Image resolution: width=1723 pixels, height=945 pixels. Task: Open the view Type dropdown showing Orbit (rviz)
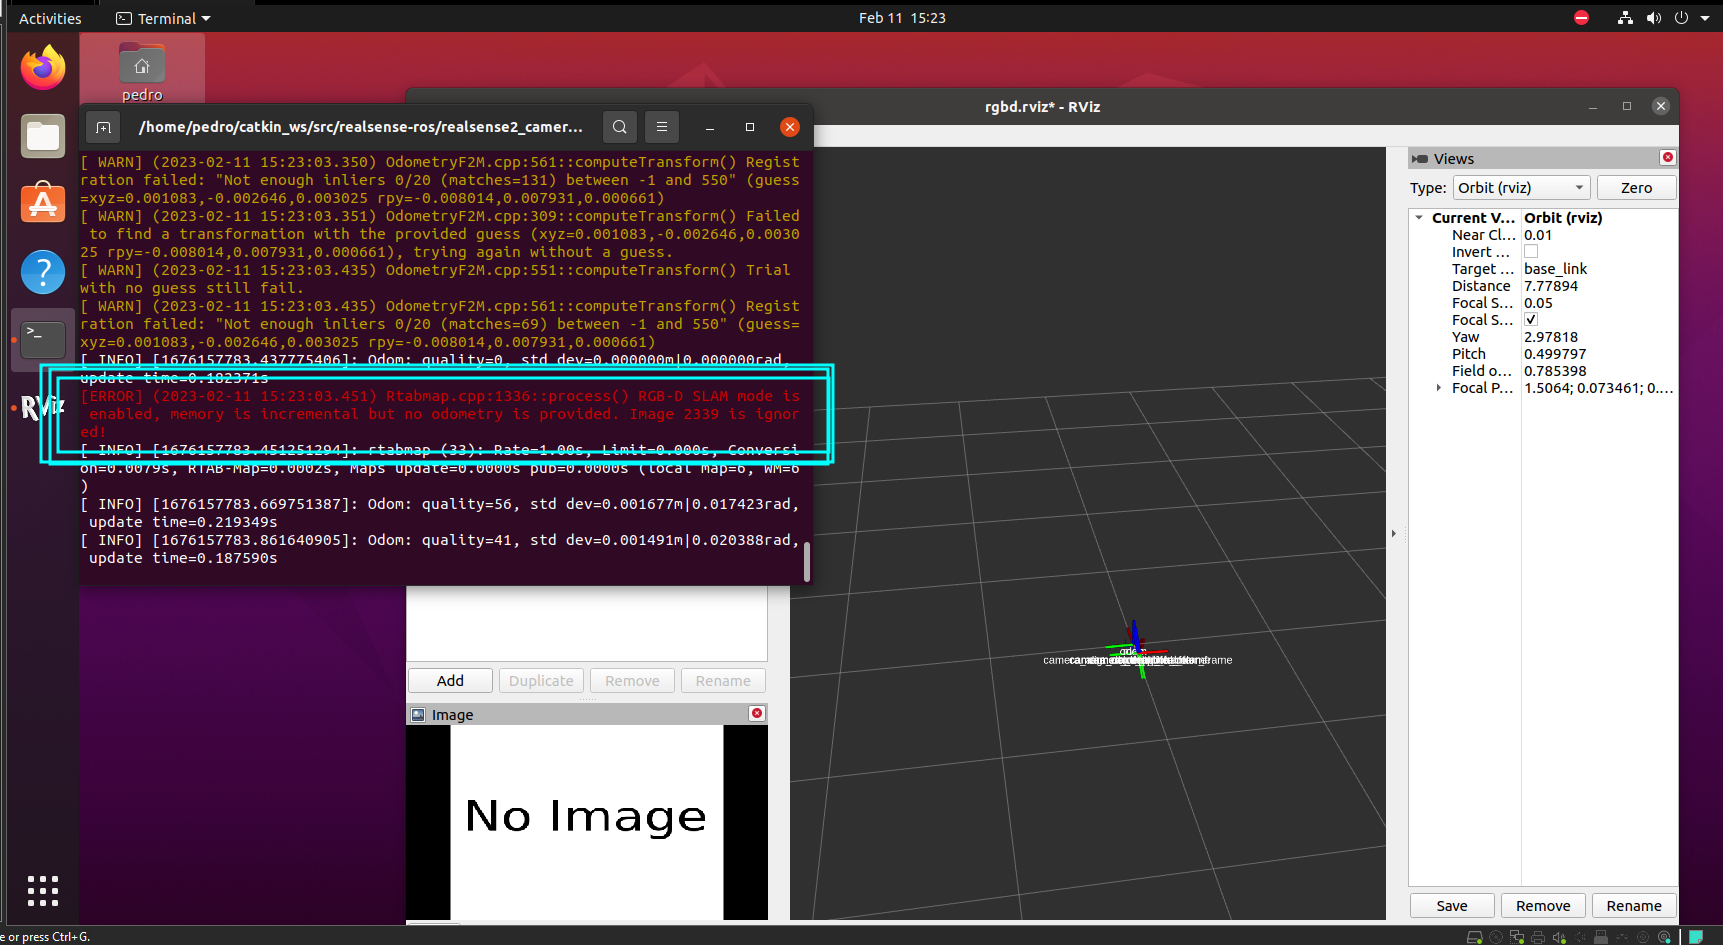(x=1521, y=187)
